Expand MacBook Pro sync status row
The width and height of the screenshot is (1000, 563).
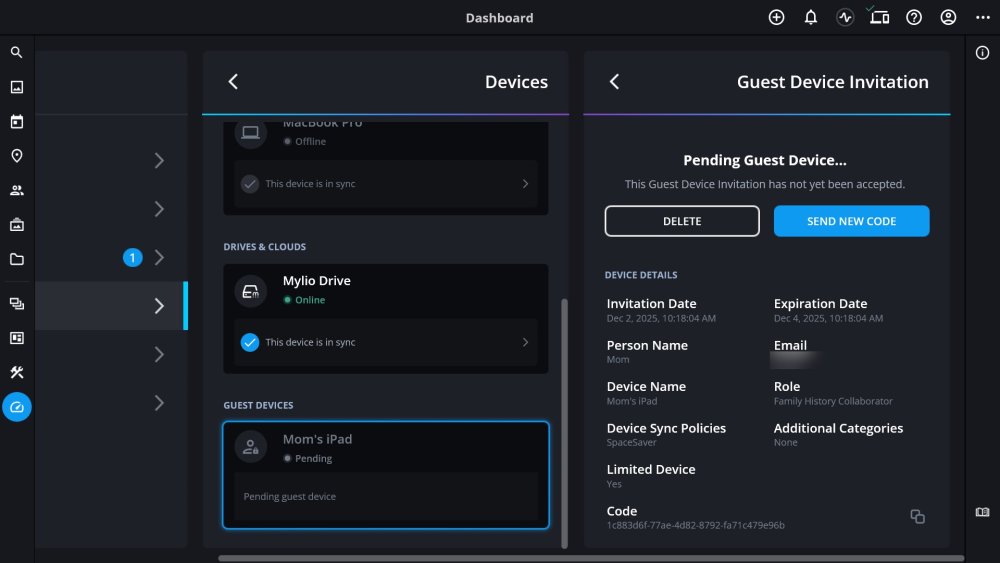click(386, 184)
